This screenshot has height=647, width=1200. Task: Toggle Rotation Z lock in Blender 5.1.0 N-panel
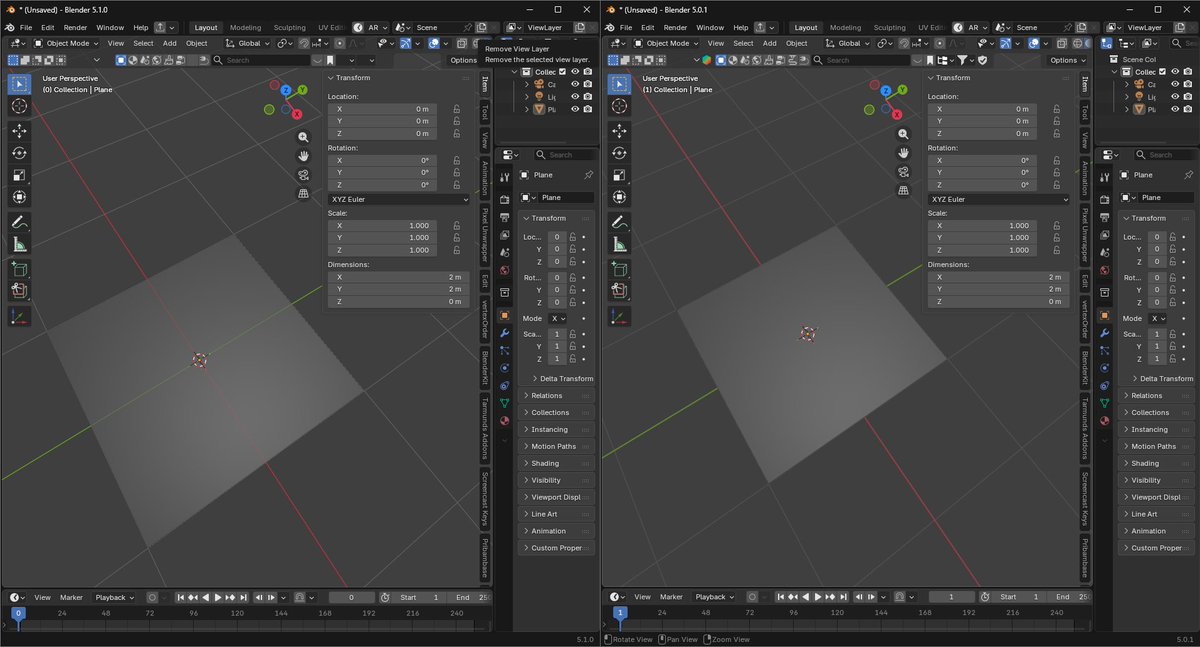coord(456,185)
